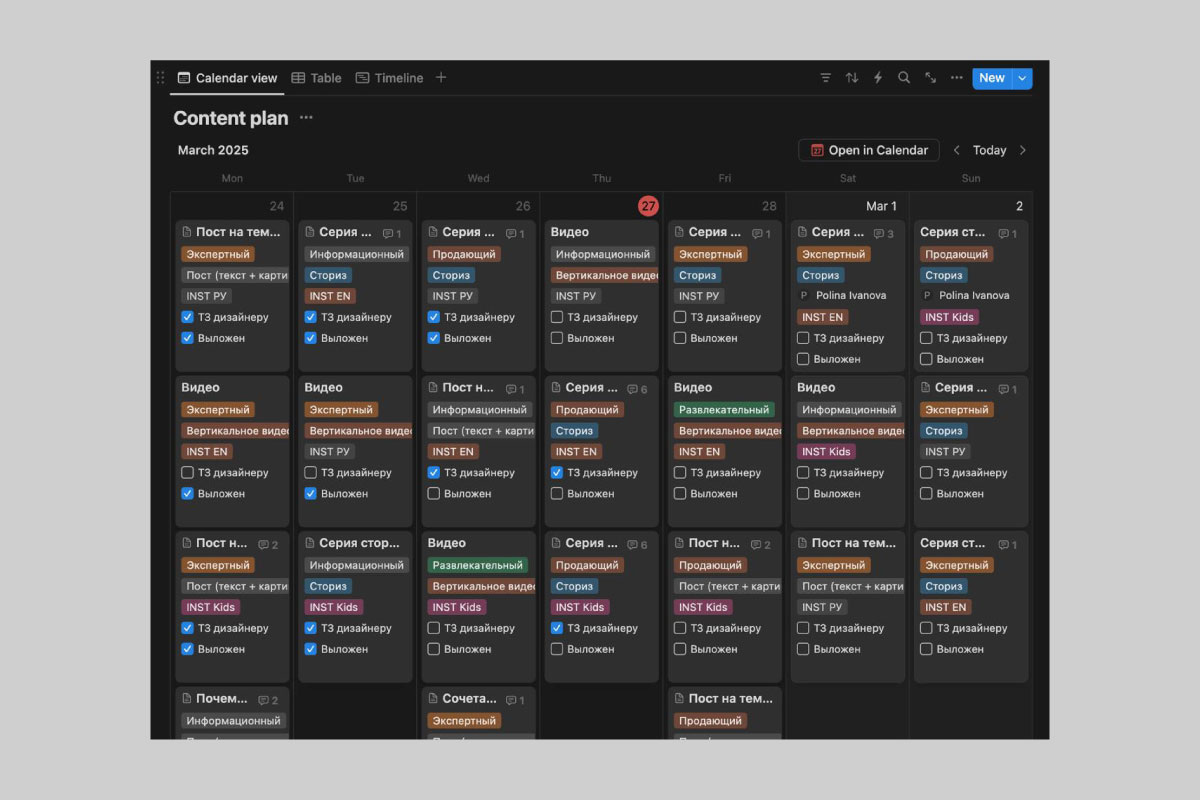Click the green Развлекательный tag on Friday's Видео card
The image size is (1200, 800).
[x=725, y=410]
